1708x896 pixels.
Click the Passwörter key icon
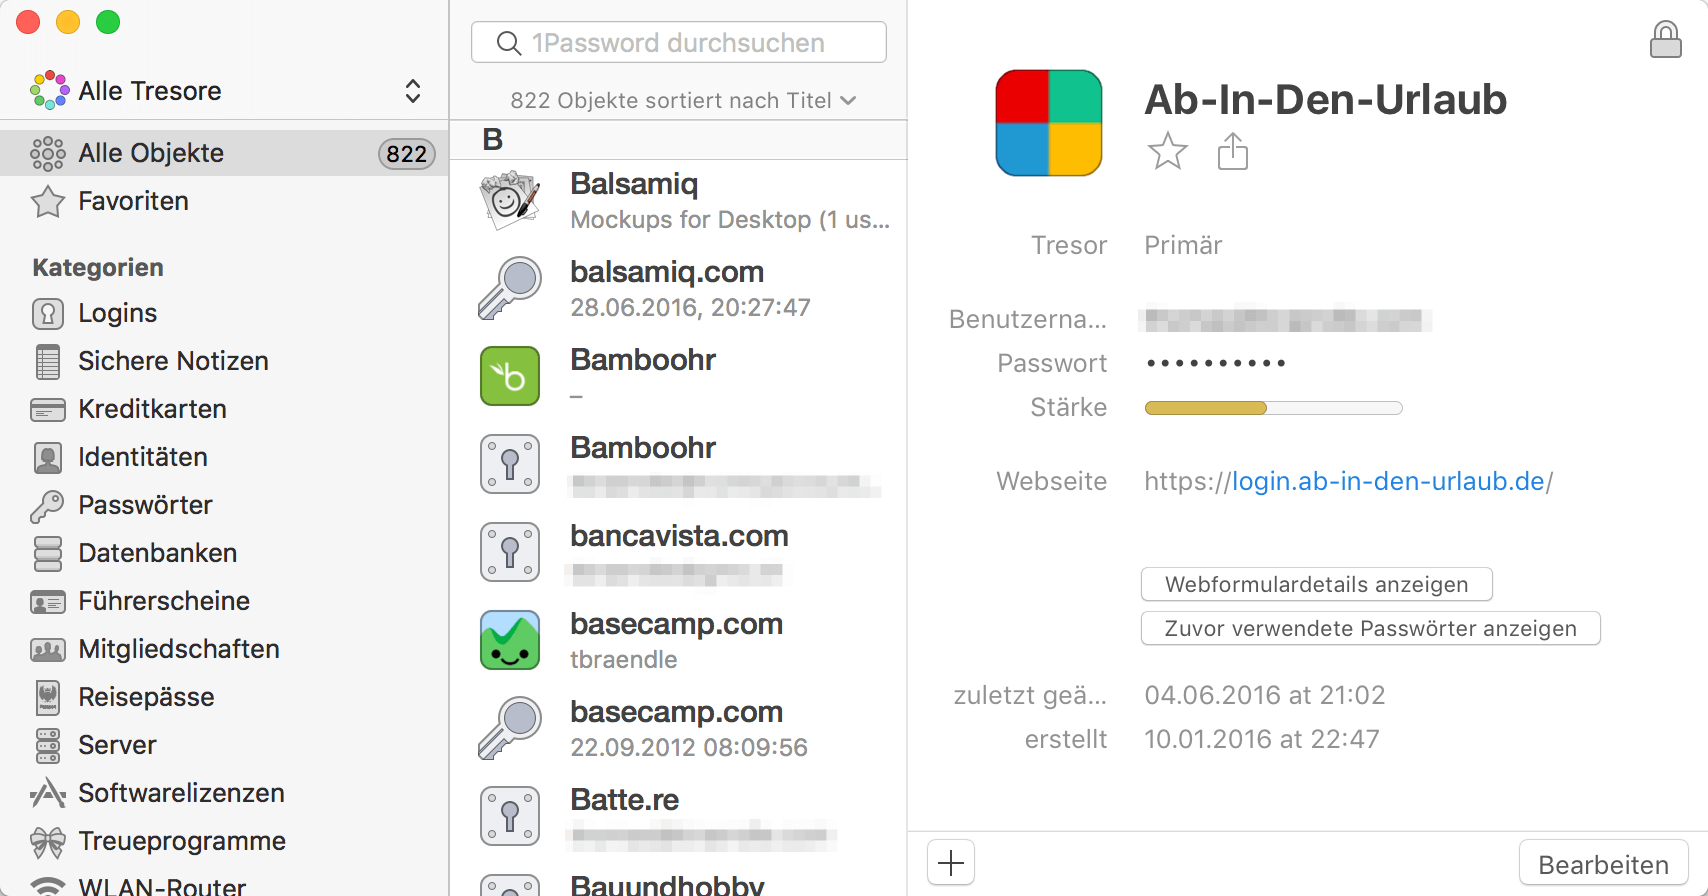[x=47, y=506]
